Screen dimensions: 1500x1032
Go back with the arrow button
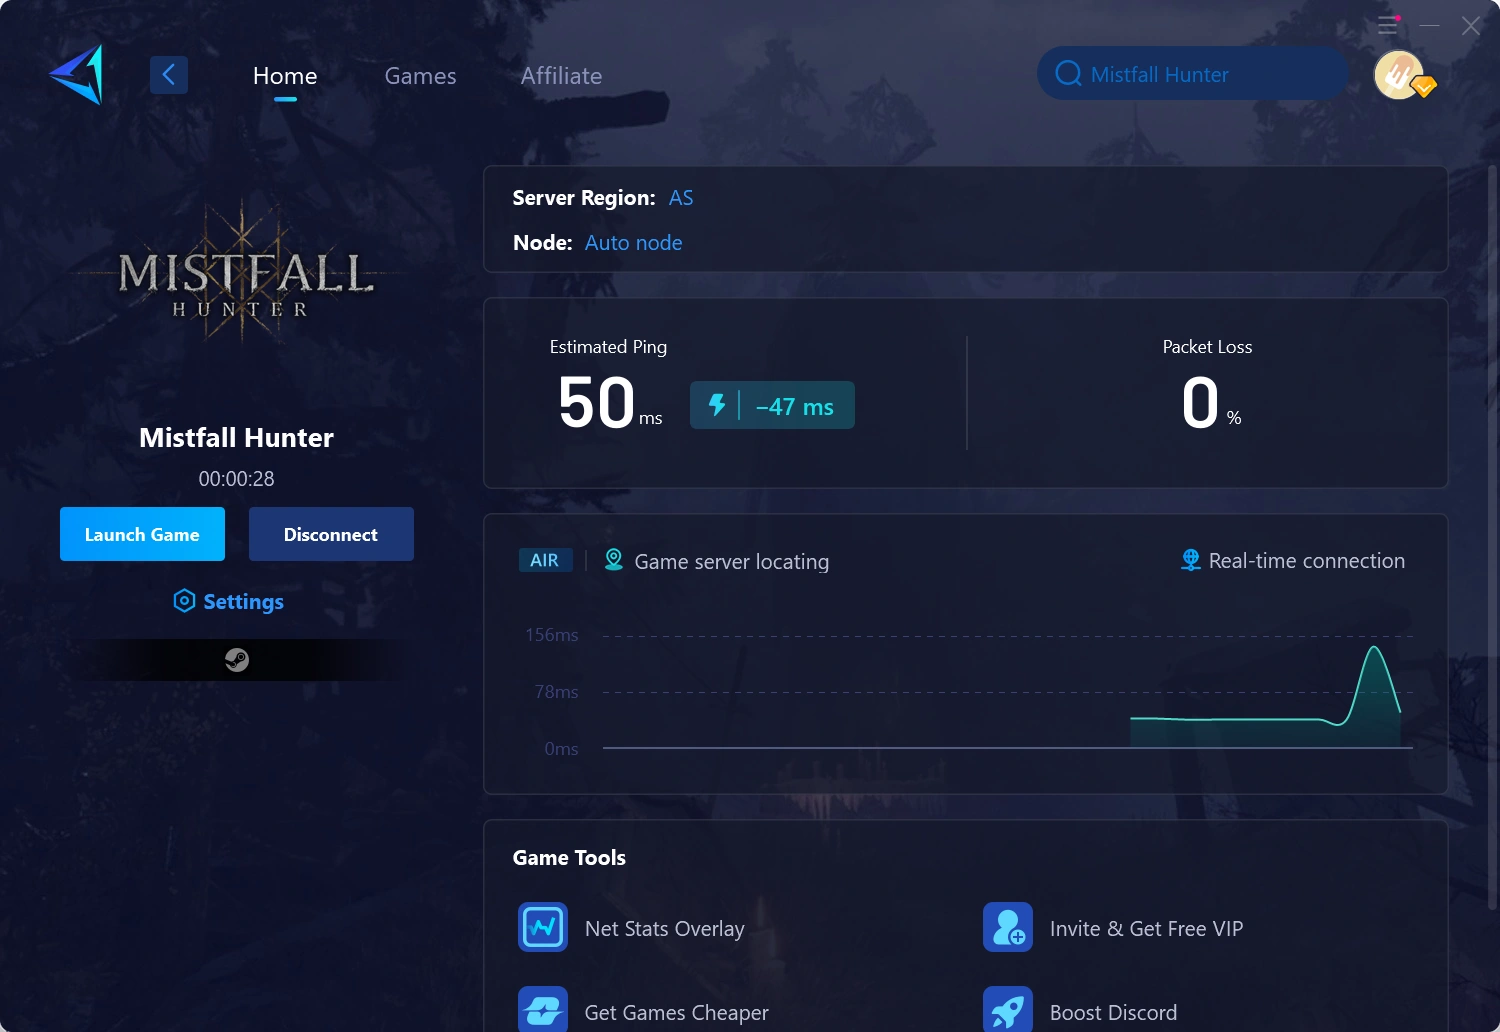169,75
